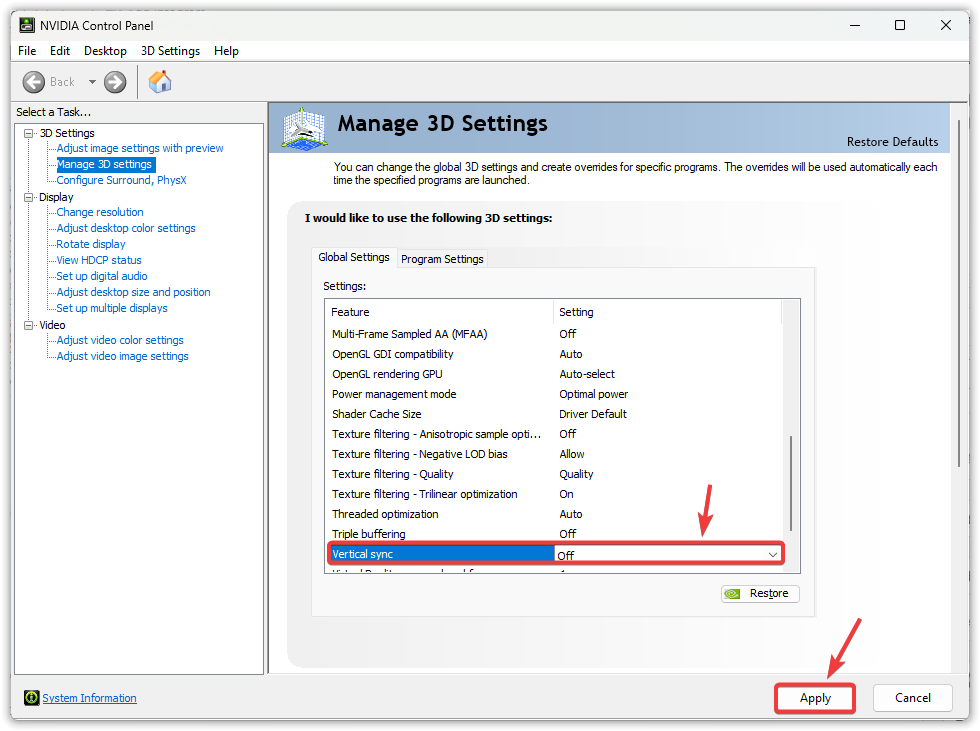Open the Desktop menu

point(105,51)
